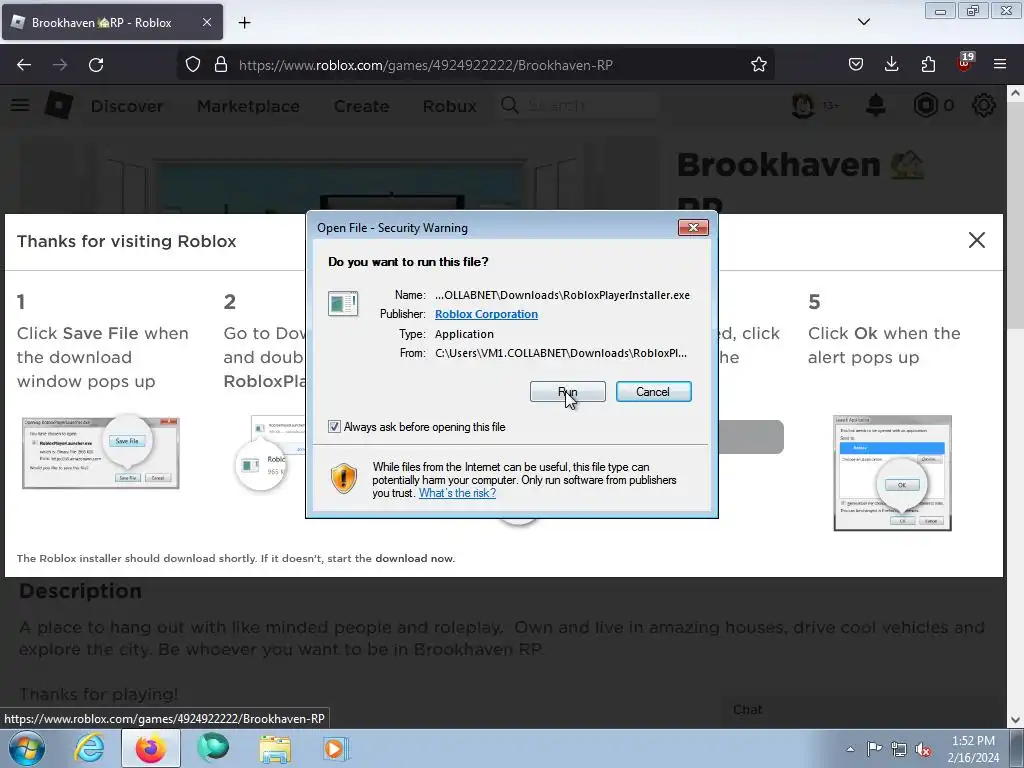Open the tracking protection shield icon

click(193, 65)
